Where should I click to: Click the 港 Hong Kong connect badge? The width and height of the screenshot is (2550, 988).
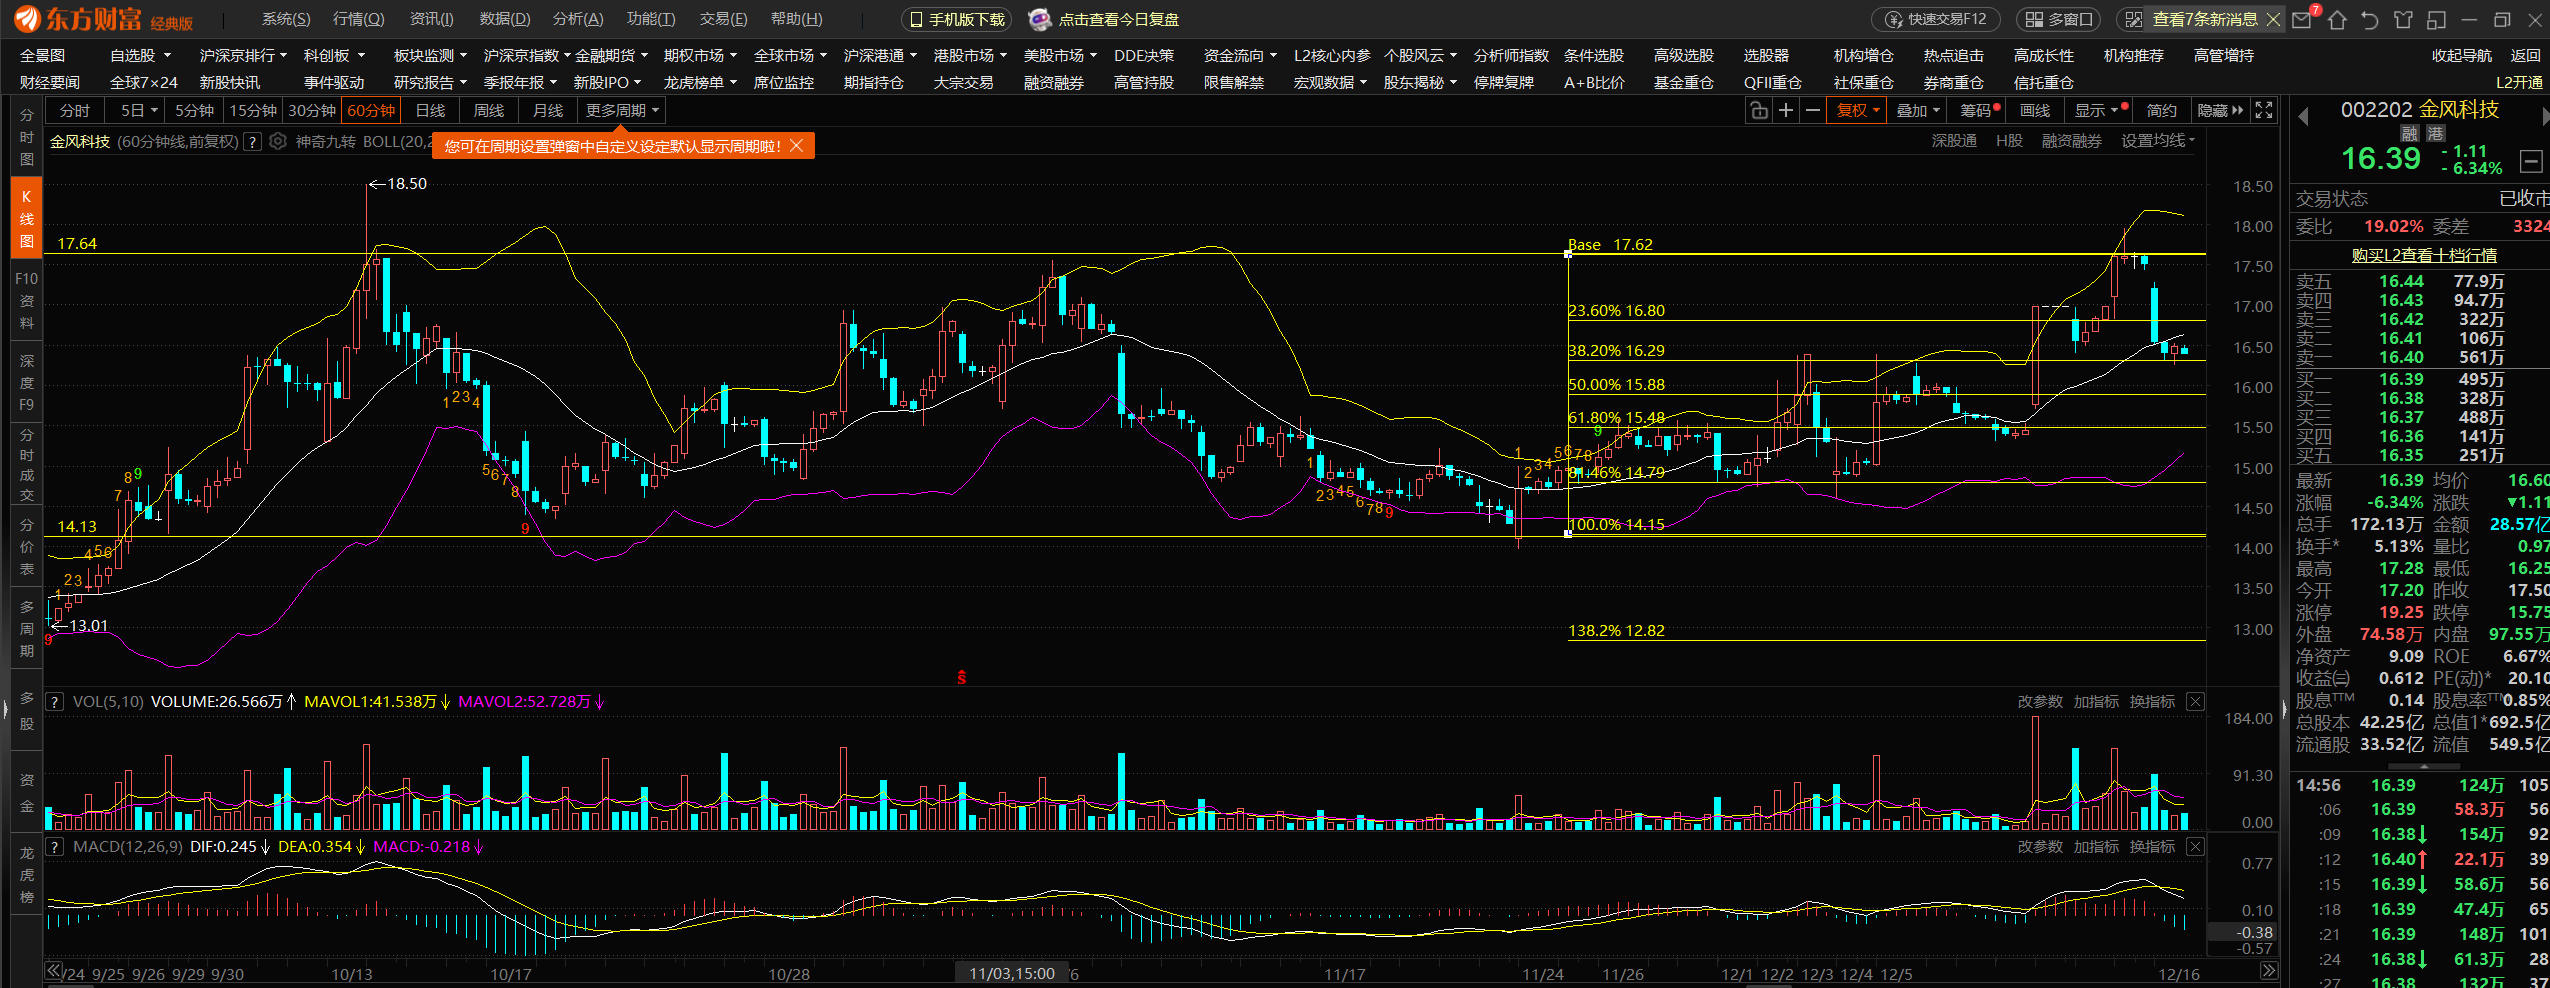(2435, 134)
